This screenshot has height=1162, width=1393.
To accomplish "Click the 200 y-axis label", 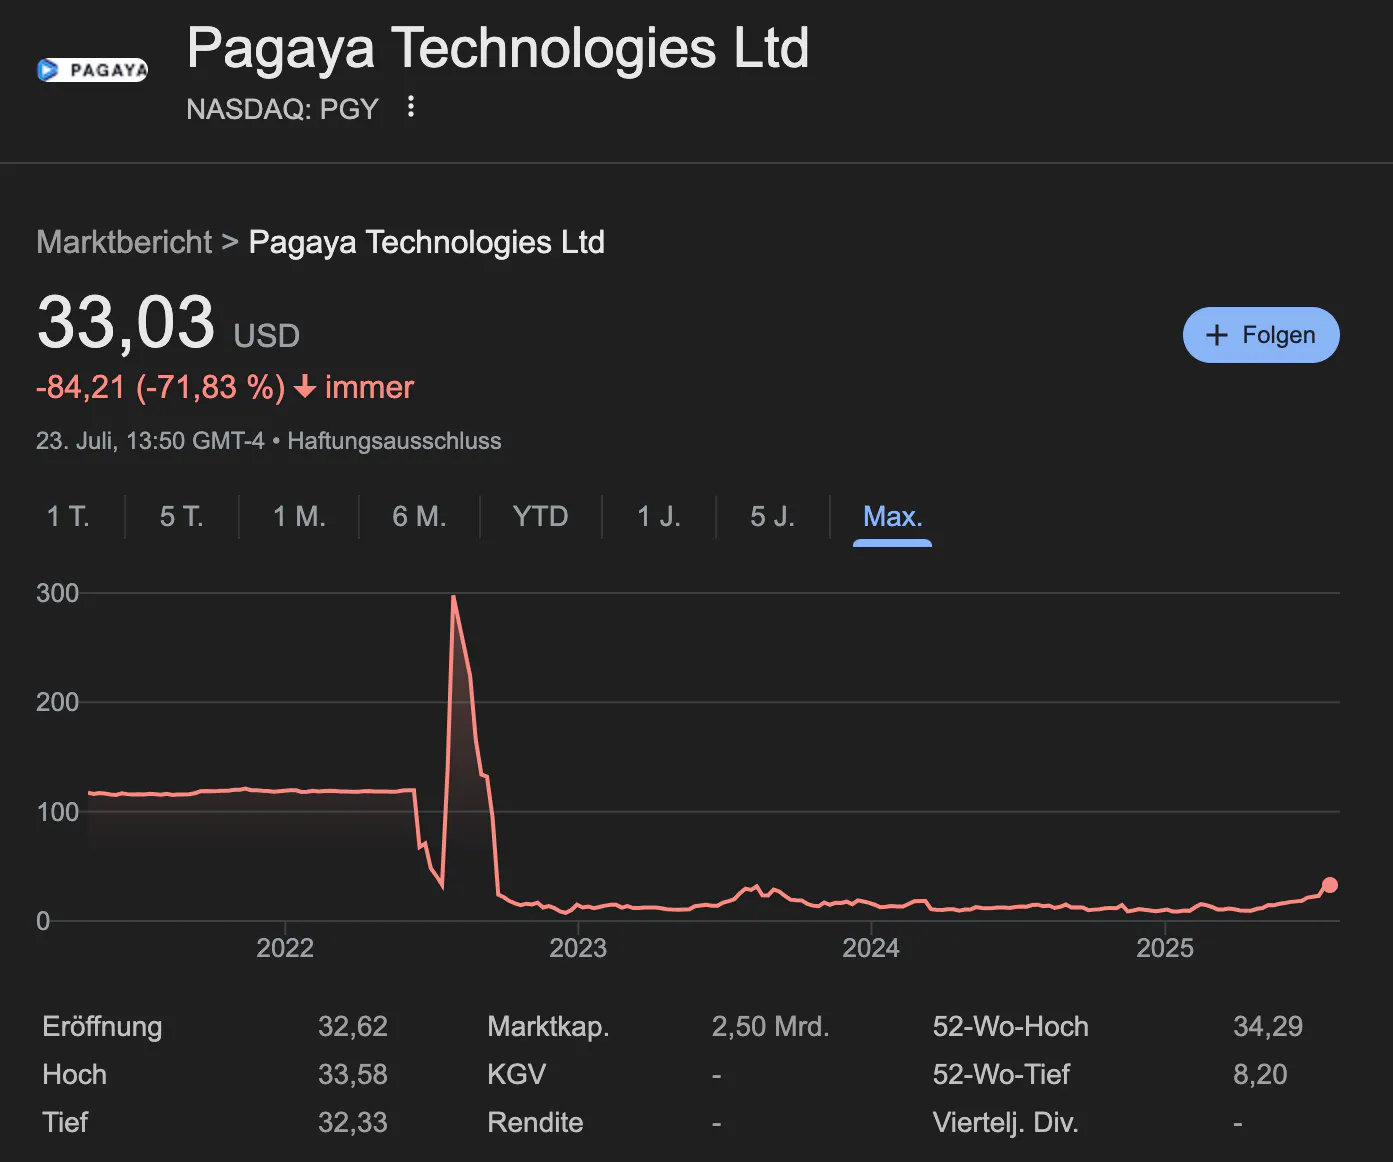I will (x=57, y=702).
